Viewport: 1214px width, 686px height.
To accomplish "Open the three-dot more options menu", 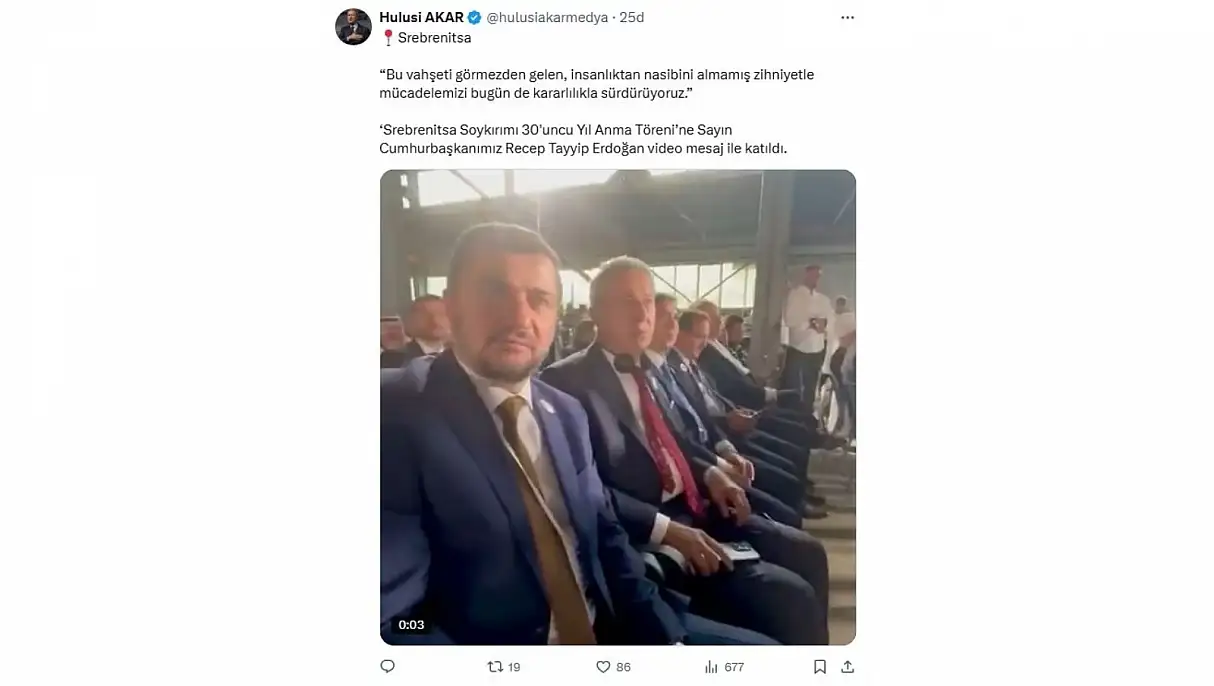I will tap(848, 18).
